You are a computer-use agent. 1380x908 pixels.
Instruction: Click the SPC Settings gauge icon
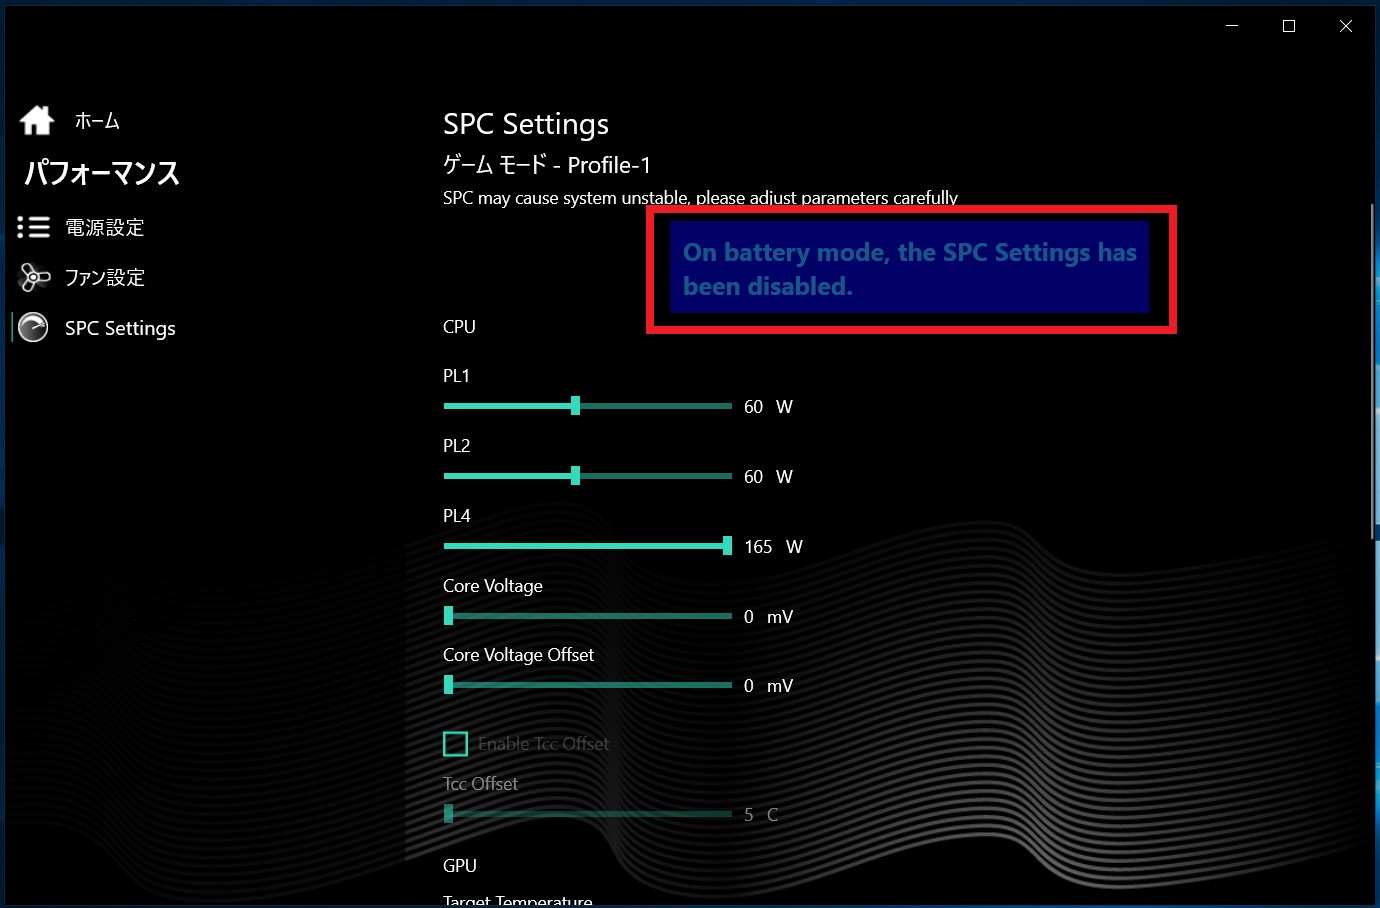click(34, 328)
